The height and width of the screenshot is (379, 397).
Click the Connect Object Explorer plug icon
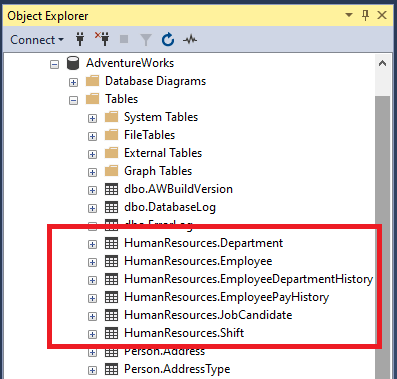click(x=80, y=39)
